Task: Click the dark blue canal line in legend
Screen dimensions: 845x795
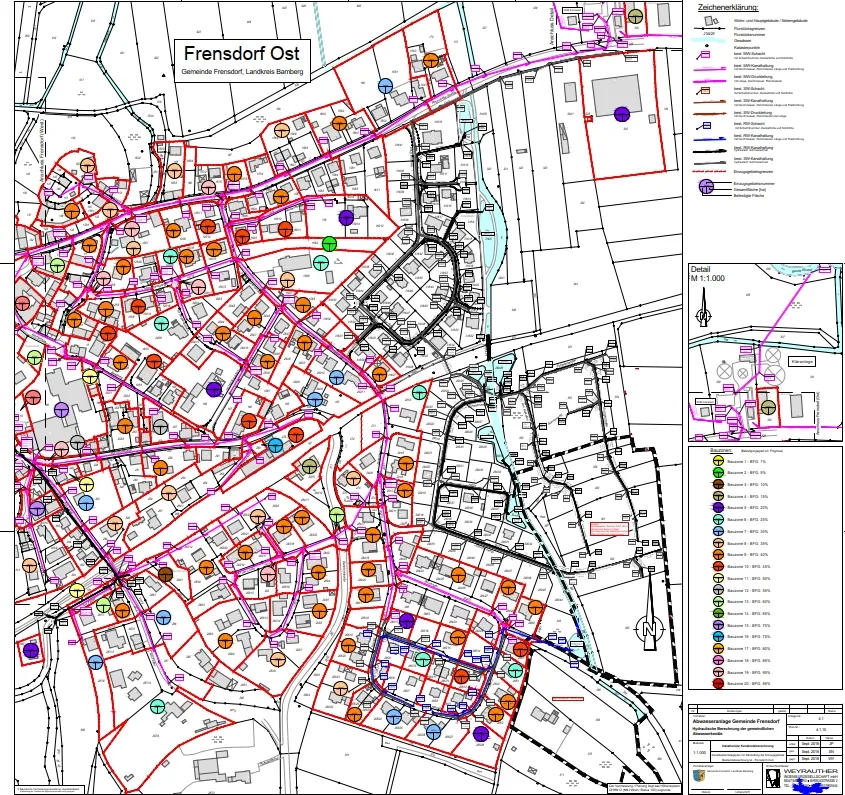Action: (709, 139)
